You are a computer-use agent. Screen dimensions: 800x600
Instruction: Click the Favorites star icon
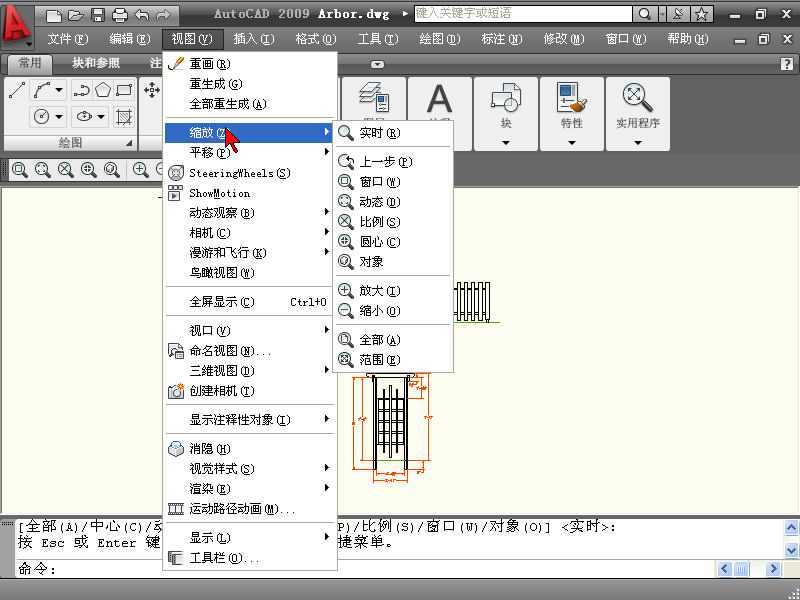[x=702, y=14]
